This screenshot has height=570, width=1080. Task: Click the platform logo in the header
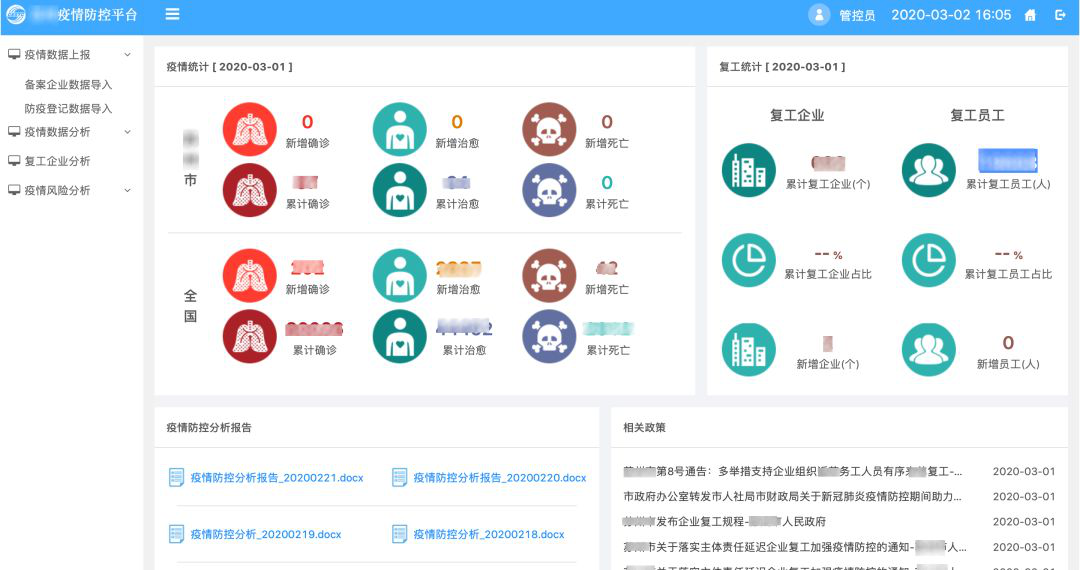coord(16,14)
